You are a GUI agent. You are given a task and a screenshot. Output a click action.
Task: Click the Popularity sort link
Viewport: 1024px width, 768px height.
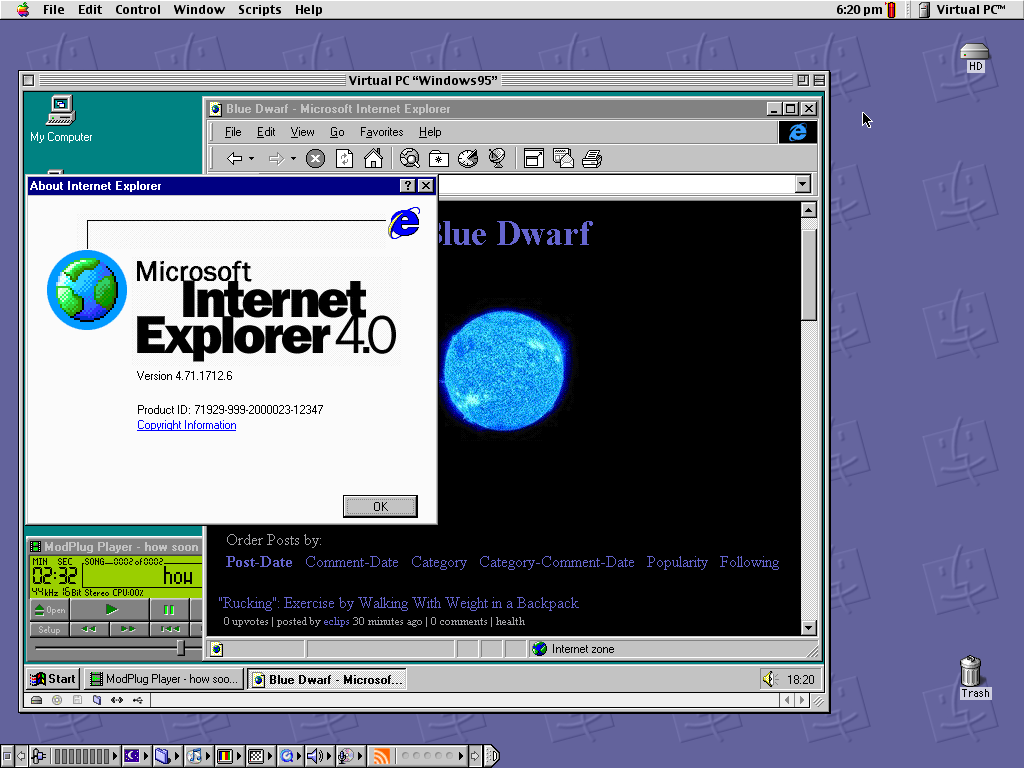(677, 562)
